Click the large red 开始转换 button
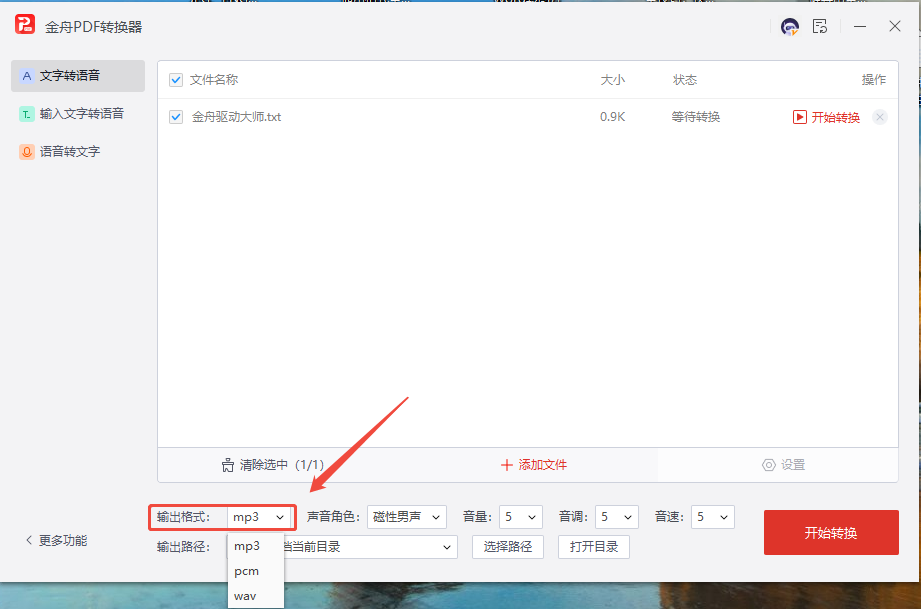This screenshot has height=609, width=921. pyautogui.click(x=831, y=533)
